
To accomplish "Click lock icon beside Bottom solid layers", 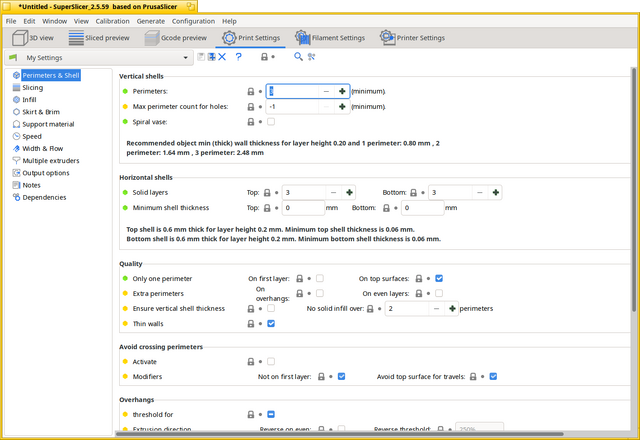I will pyautogui.click(x=413, y=192).
